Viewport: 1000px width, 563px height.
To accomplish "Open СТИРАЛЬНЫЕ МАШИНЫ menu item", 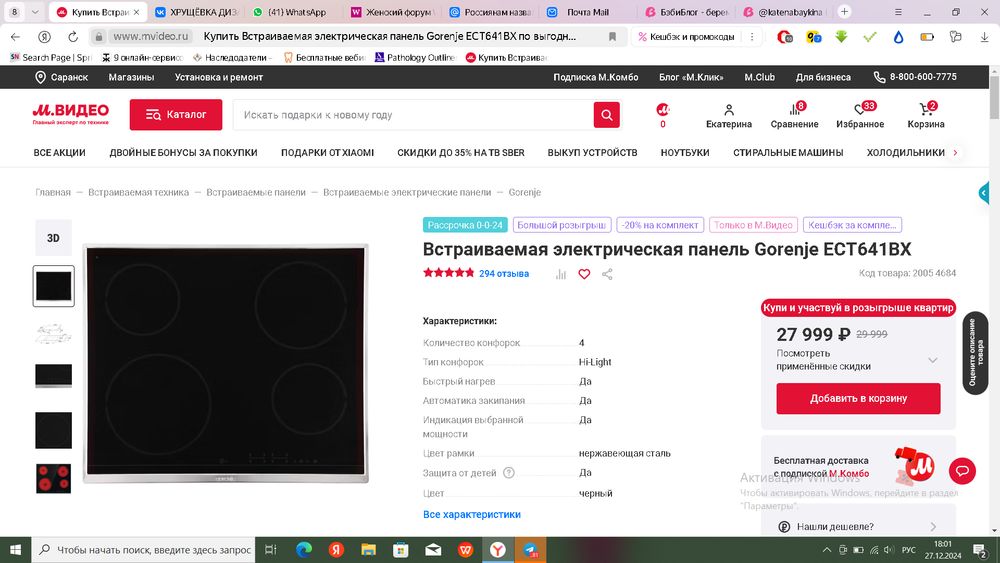I will click(788, 152).
